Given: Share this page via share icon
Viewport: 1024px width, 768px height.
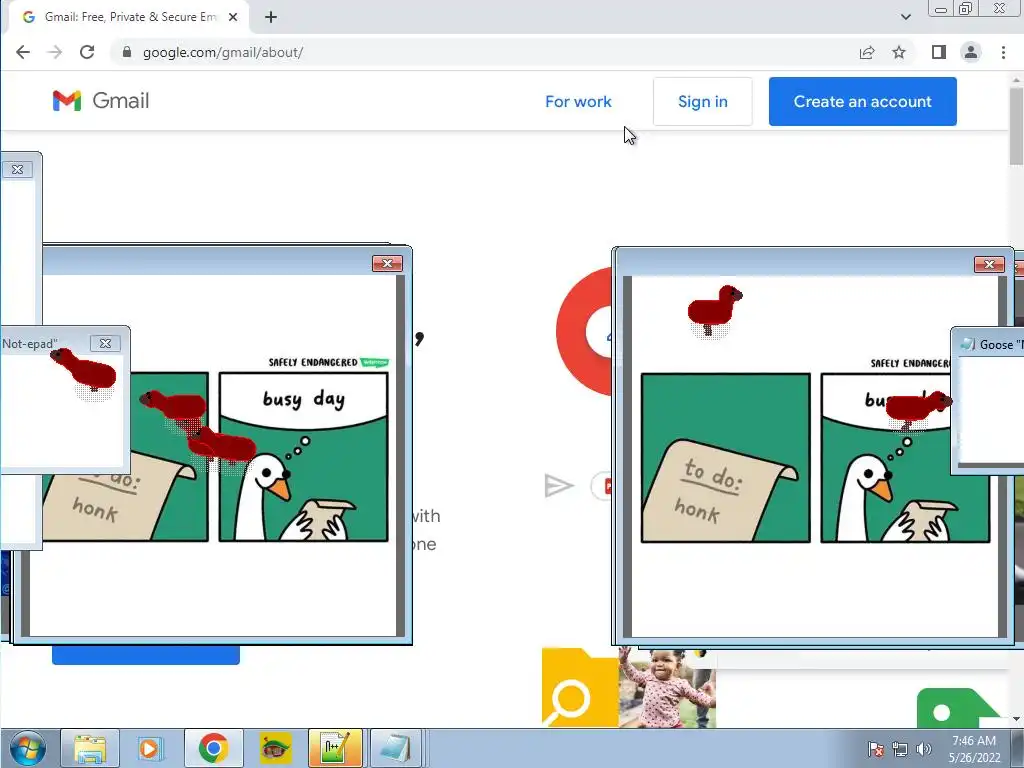Looking at the screenshot, I should click(867, 52).
